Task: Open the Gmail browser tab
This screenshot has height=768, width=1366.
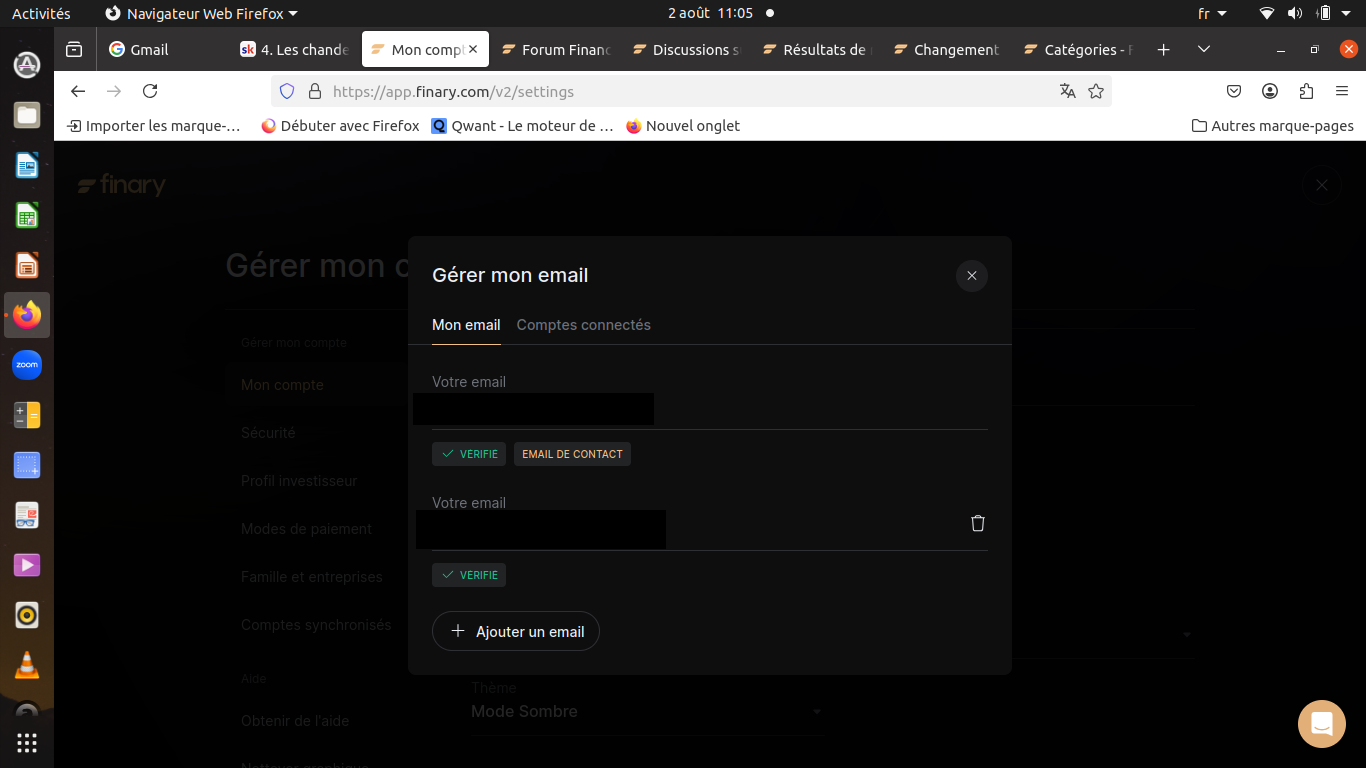Action: (148, 50)
